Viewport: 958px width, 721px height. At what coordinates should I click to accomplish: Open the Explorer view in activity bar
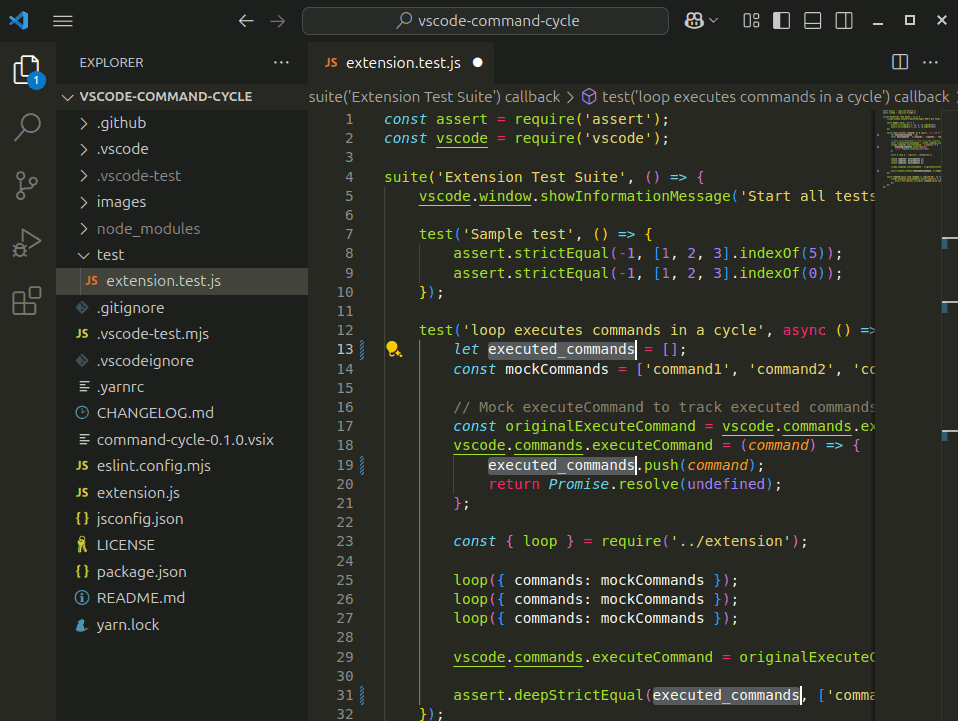click(x=27, y=70)
